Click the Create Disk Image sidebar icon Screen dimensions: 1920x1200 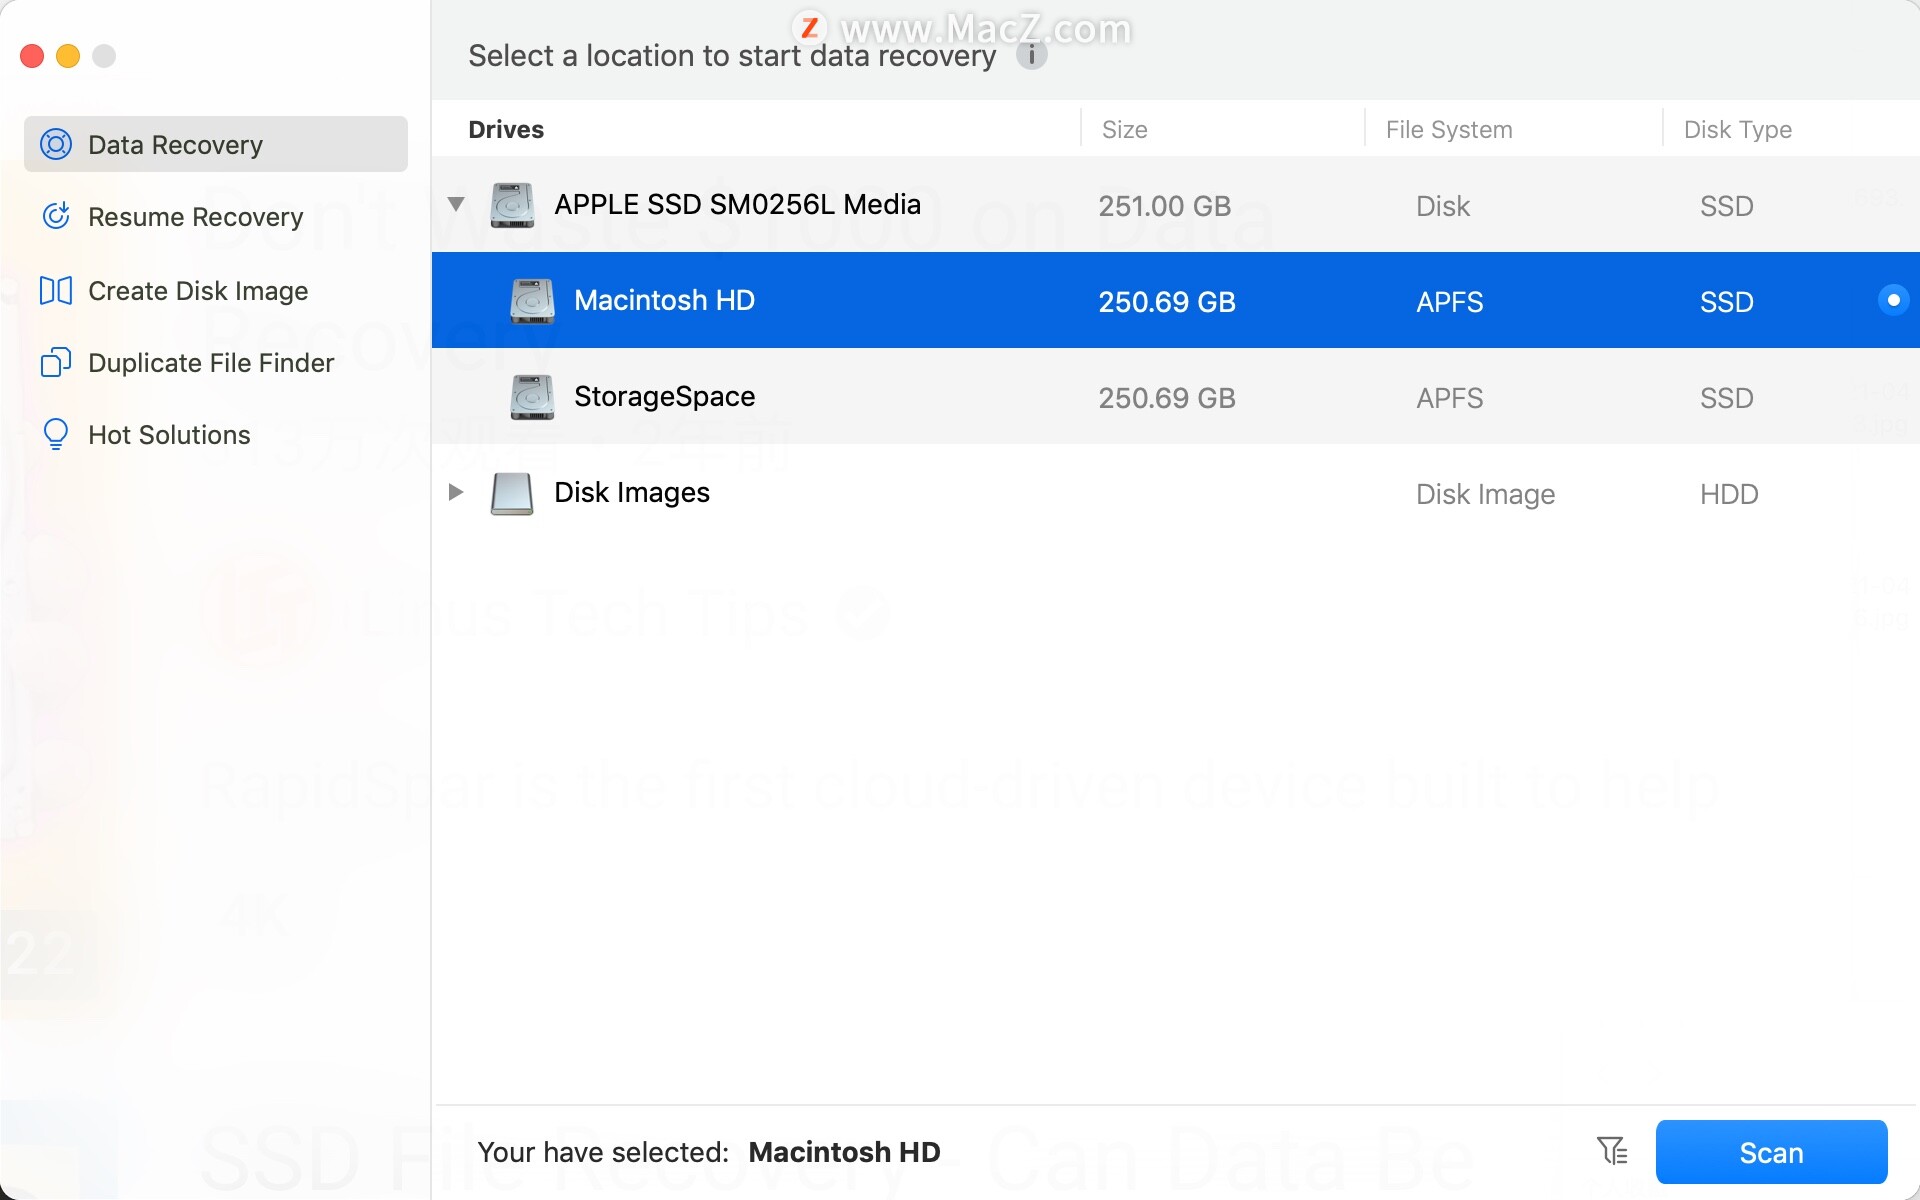54,289
